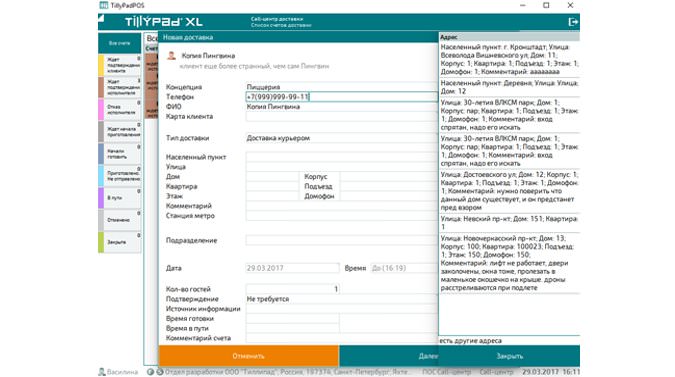Click the customer avatar icon beside Копия Пингвина
The width and height of the screenshot is (675, 377).
171,56
